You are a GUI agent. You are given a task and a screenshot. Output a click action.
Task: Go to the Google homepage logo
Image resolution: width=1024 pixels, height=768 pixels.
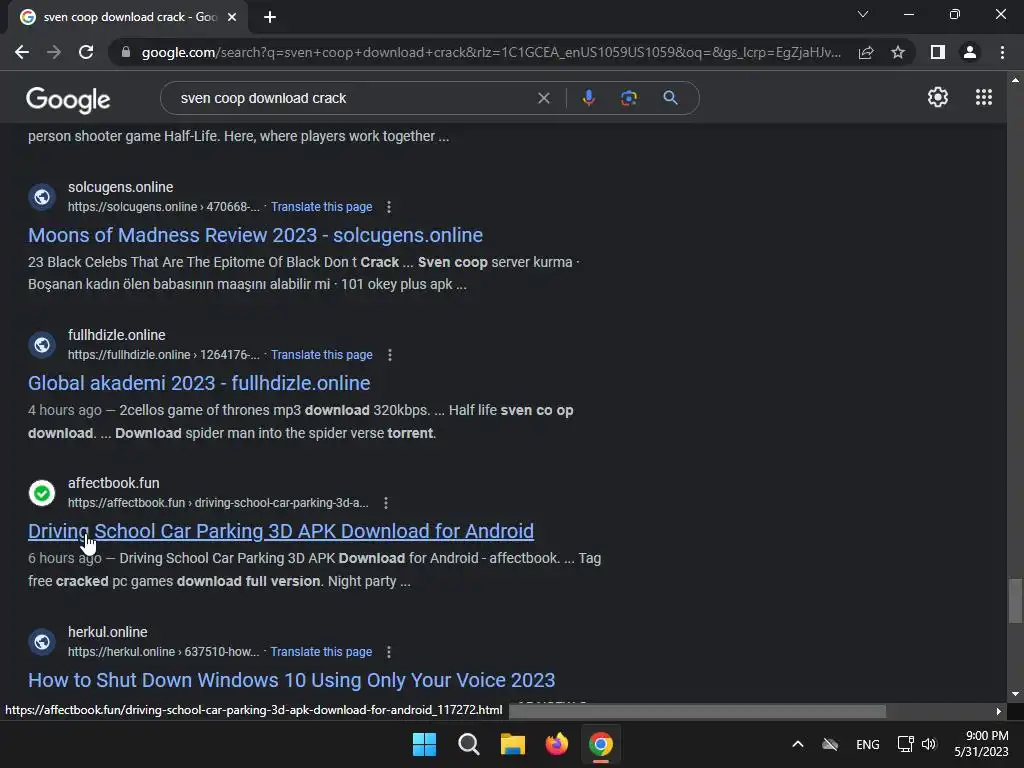68,99
